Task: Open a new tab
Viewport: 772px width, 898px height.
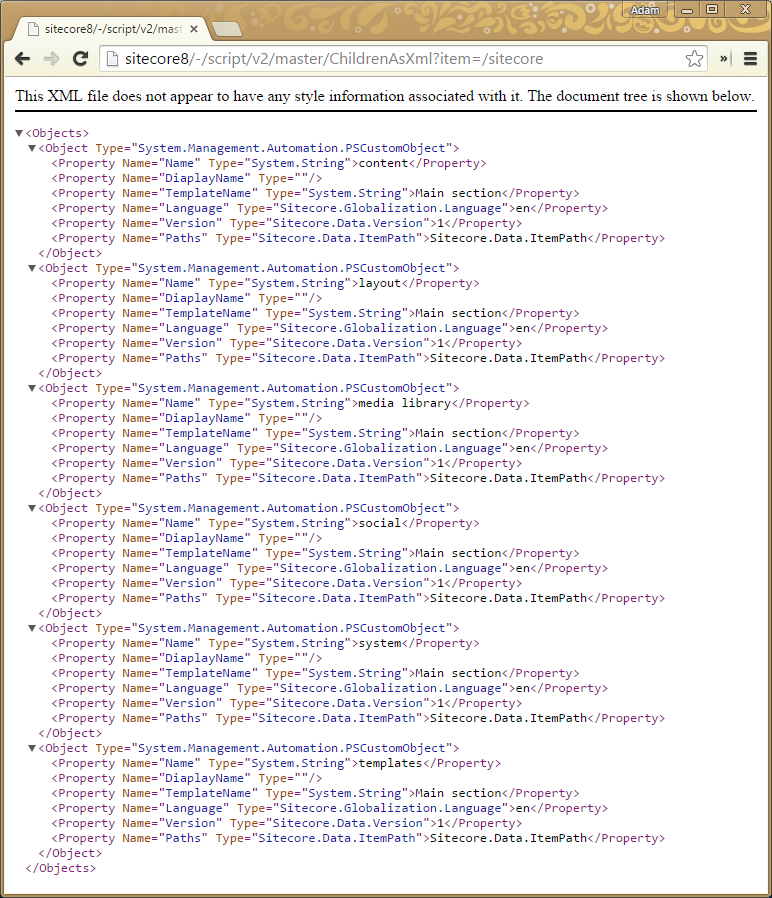Action: point(226,28)
